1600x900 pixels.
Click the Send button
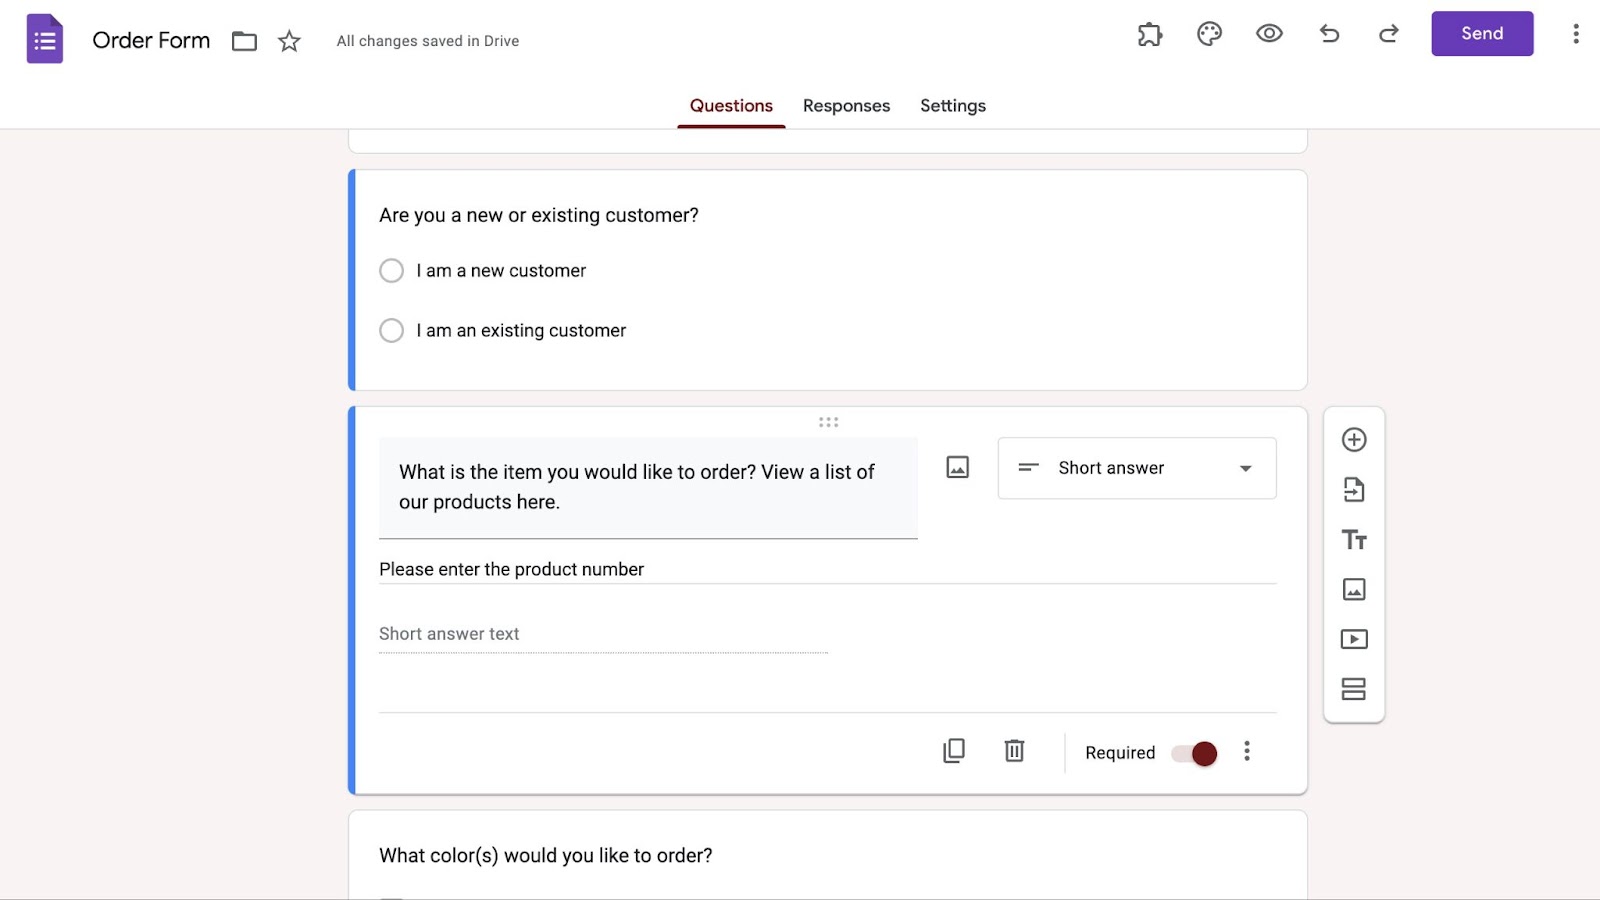pyautogui.click(x=1481, y=34)
